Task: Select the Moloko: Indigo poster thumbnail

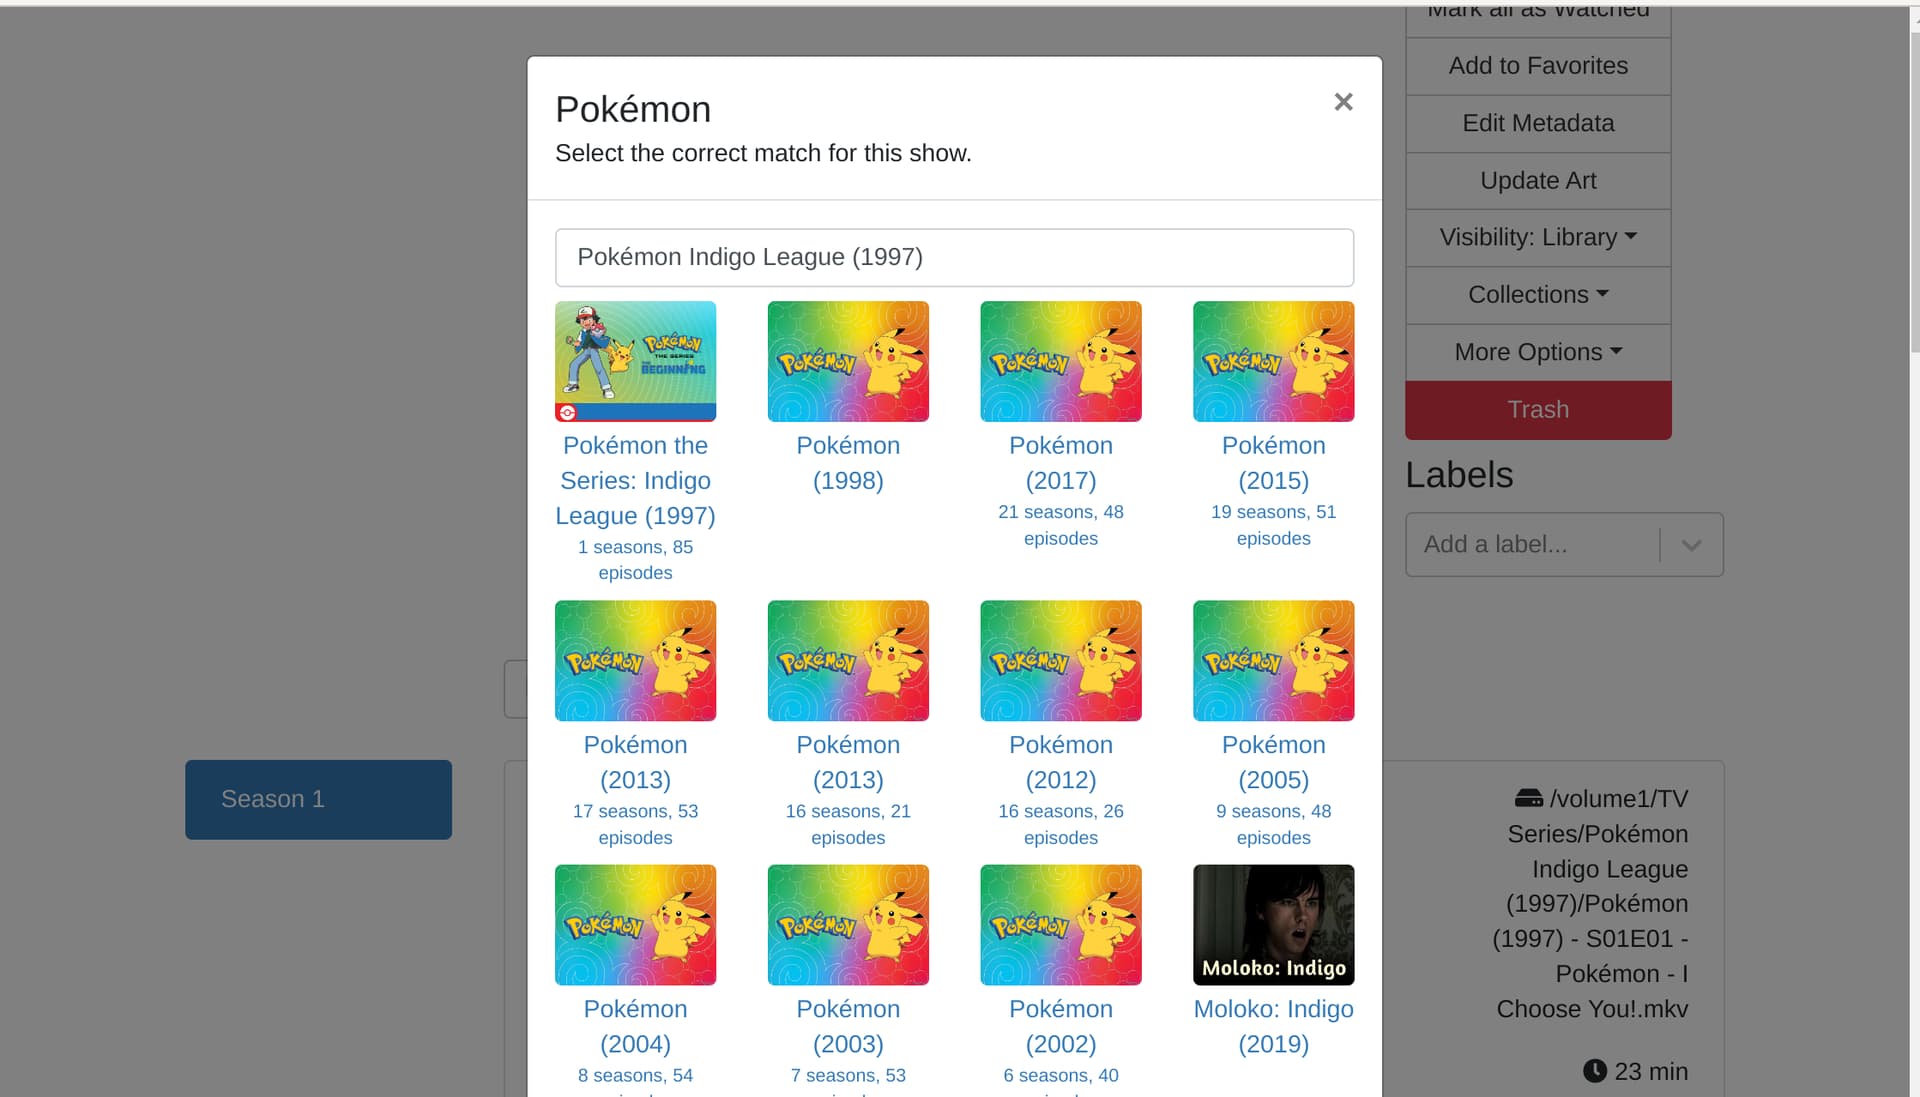Action: [x=1273, y=924]
